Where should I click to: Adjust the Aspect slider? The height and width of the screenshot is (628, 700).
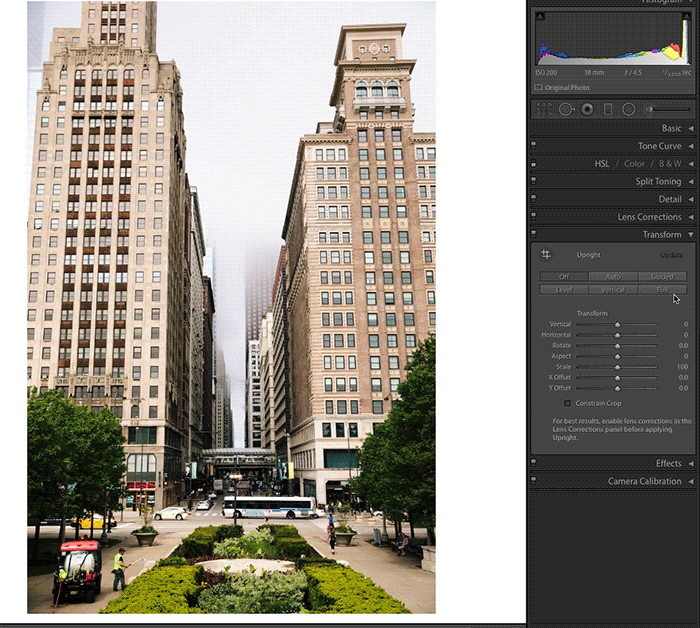pyautogui.click(x=617, y=356)
